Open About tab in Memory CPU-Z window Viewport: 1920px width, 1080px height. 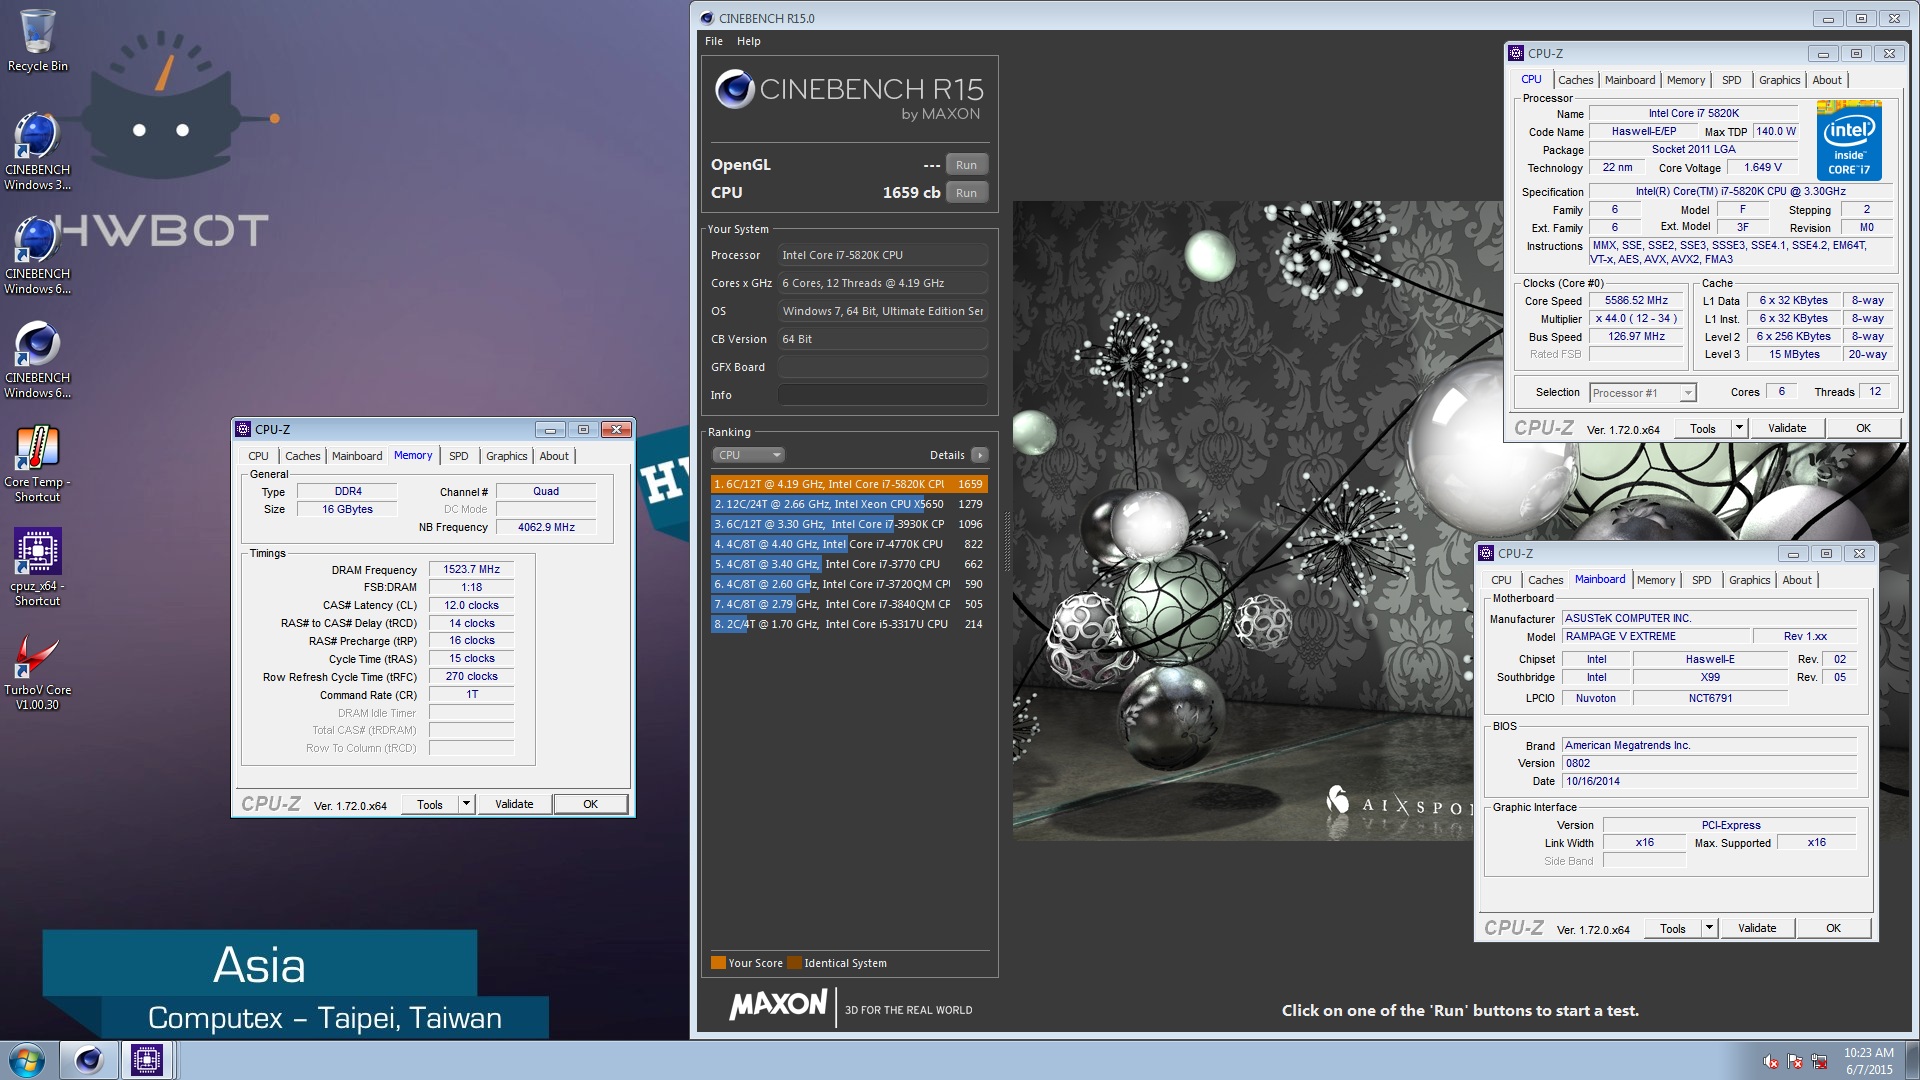(x=554, y=456)
